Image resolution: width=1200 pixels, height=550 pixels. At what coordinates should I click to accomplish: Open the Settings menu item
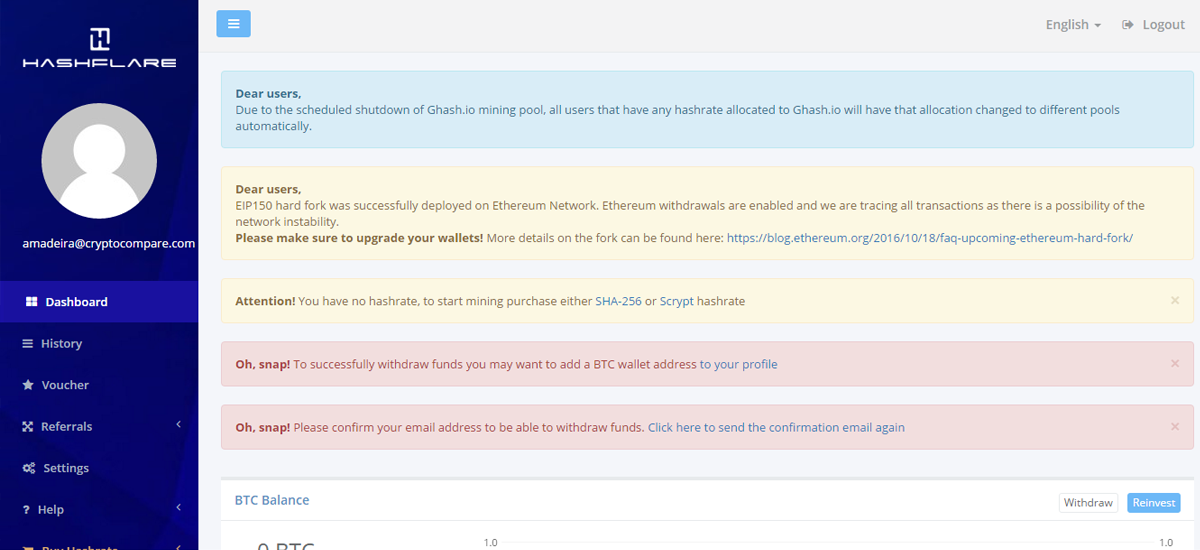pyautogui.click(x=99, y=468)
